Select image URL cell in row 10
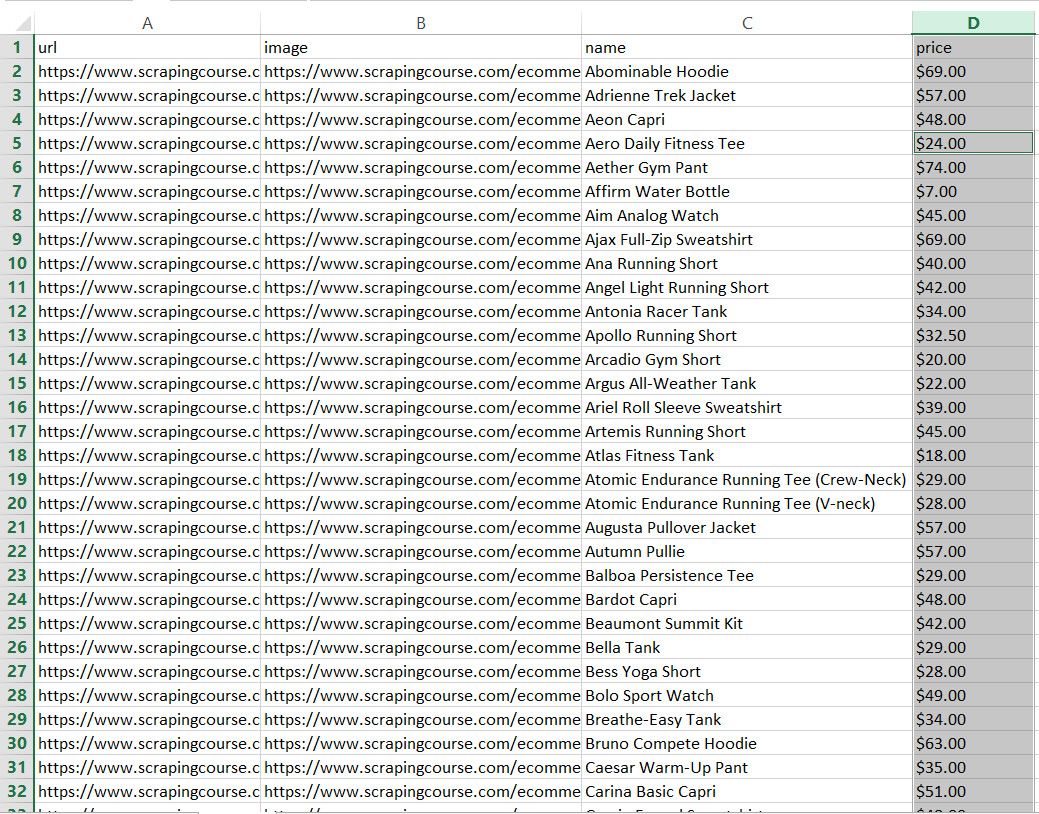Image resolution: width=1039 pixels, height=814 pixels. pos(421,263)
